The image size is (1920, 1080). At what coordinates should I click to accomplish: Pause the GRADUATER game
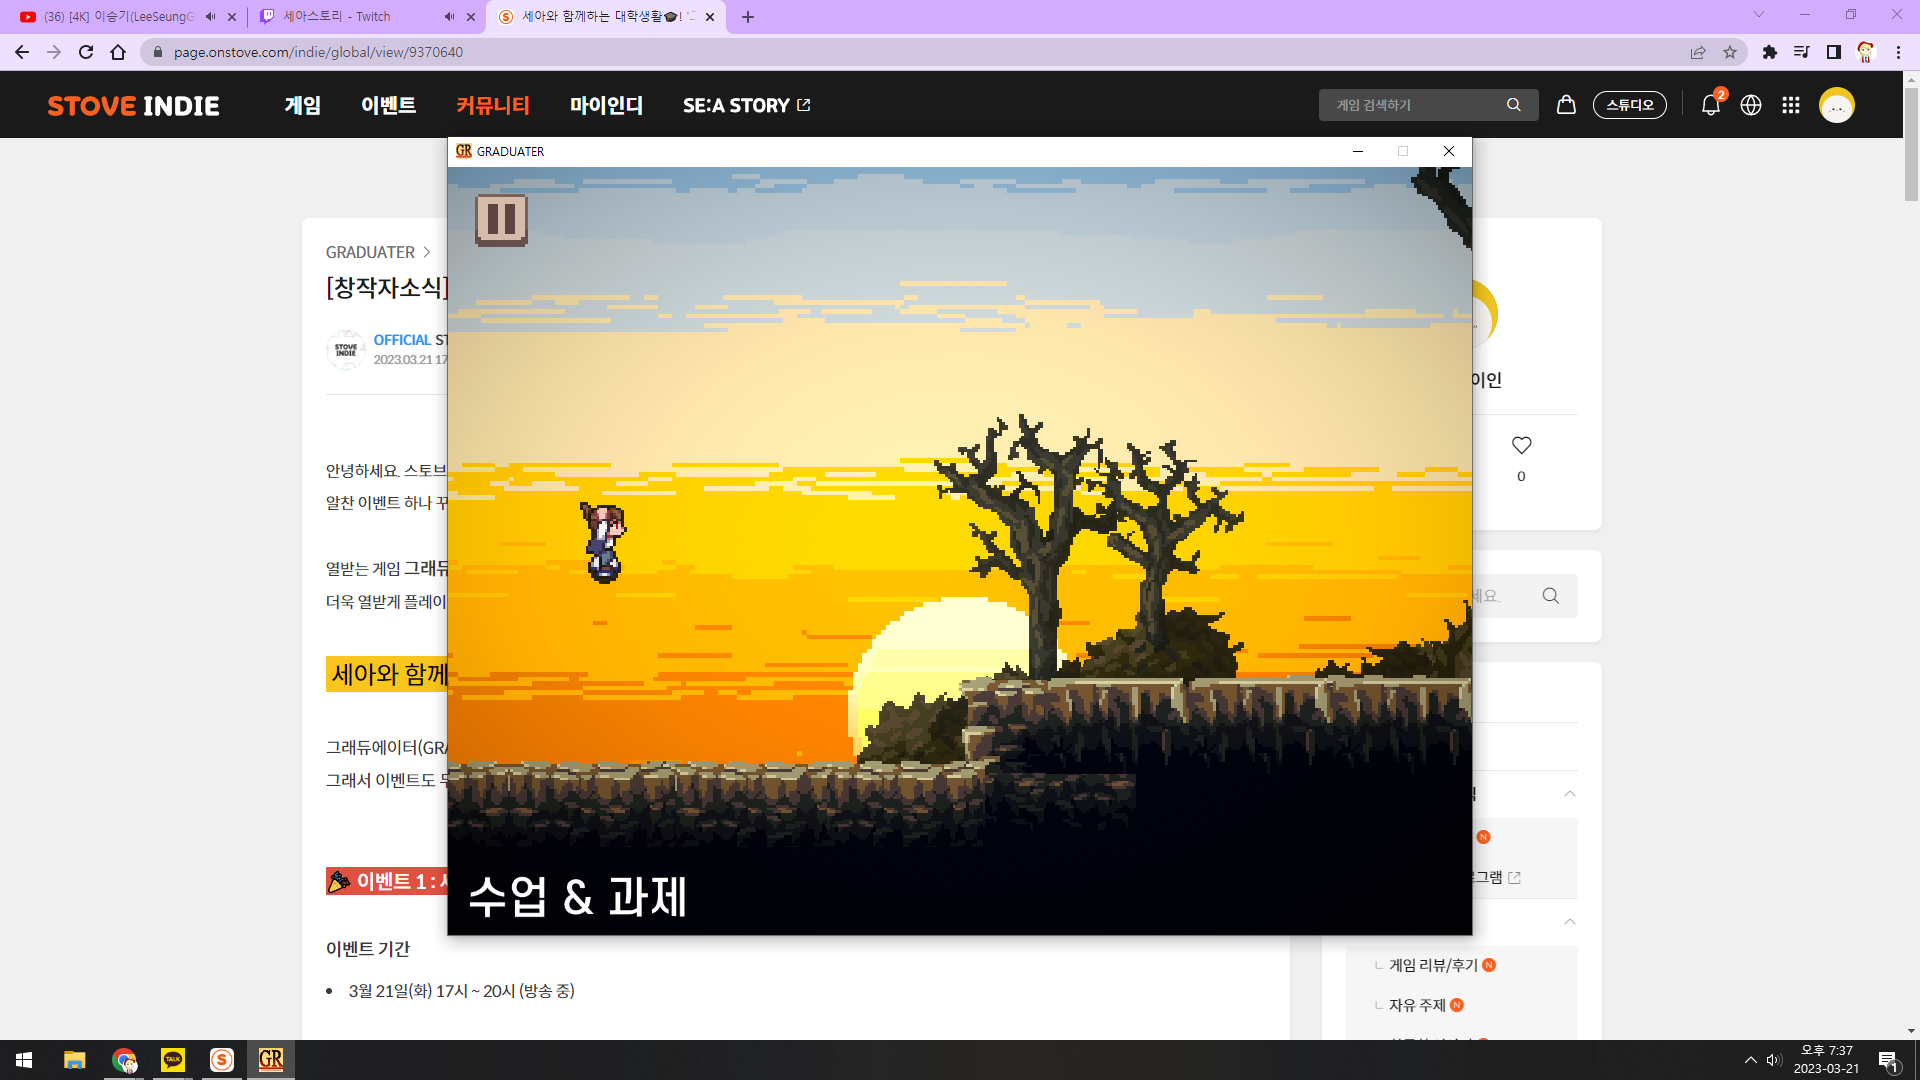pos(501,220)
